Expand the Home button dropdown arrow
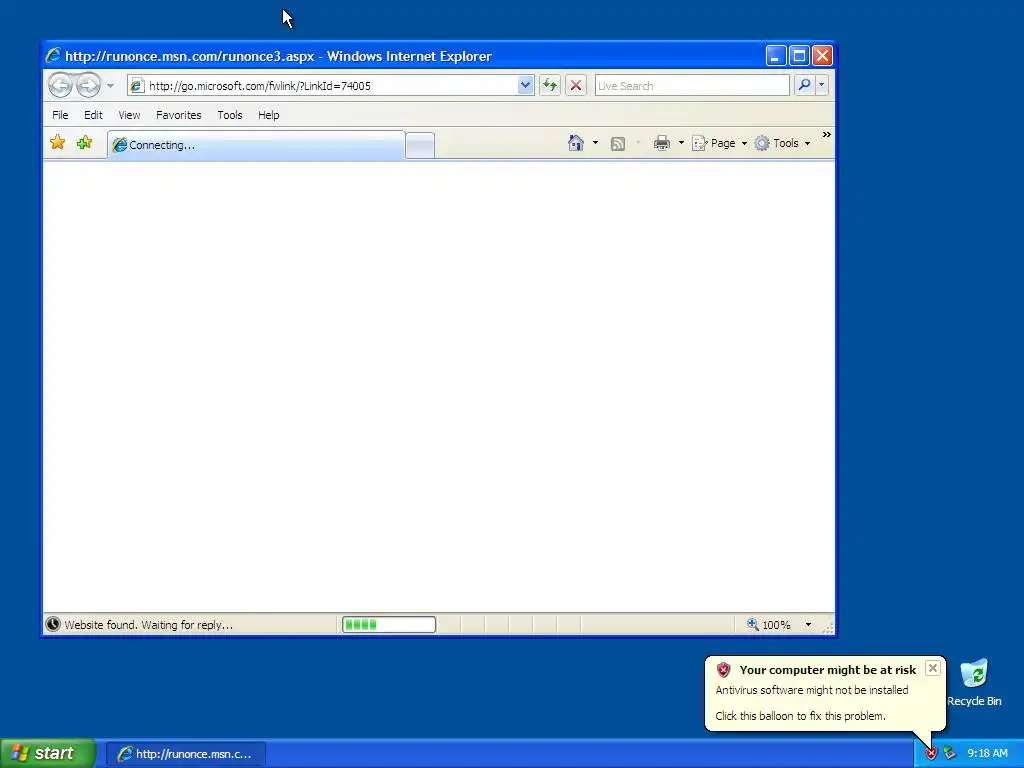 pos(595,143)
